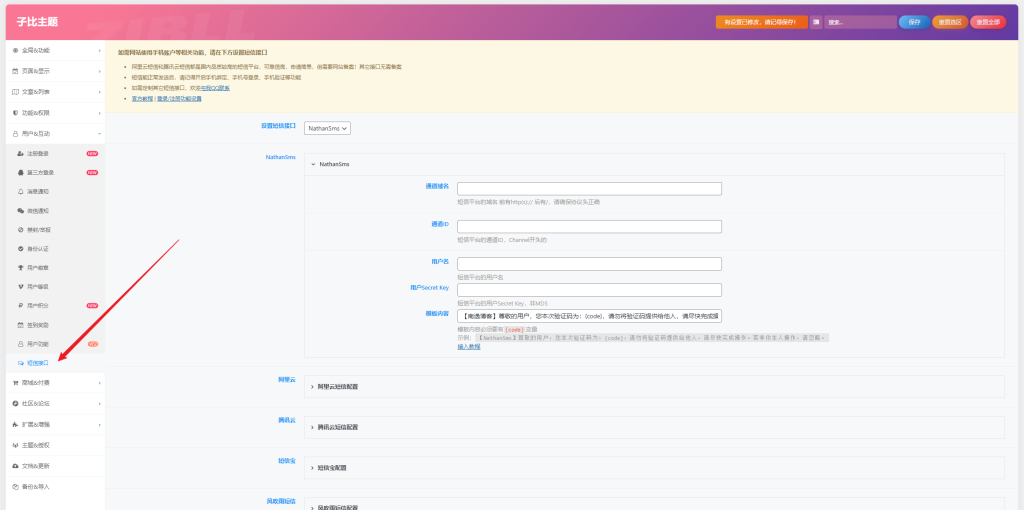Click the 用户徽章 trophy icon
Screen dimensions: 1024x510
pos(20,268)
